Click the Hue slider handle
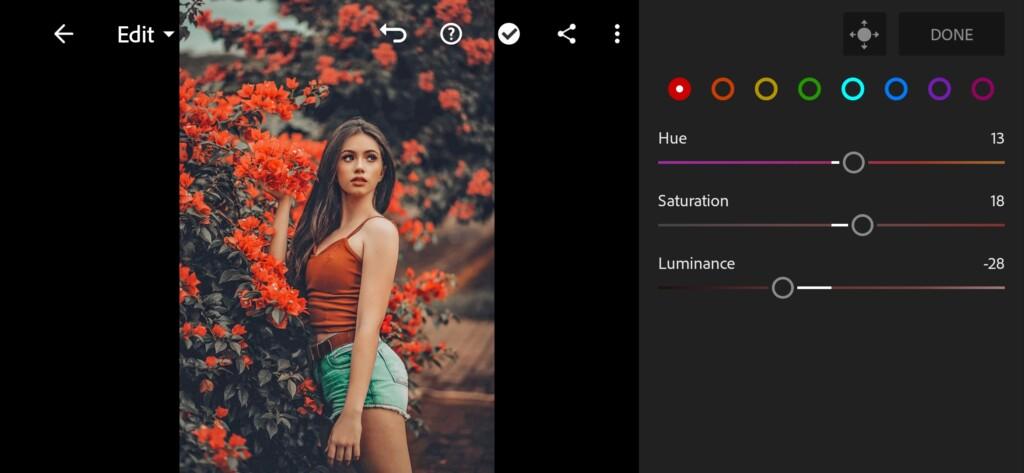The image size is (1024, 473). click(x=854, y=162)
